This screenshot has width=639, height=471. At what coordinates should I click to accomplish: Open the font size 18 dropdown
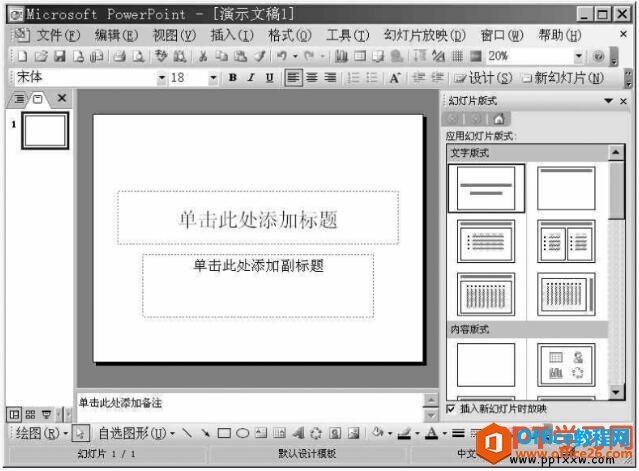click(213, 77)
